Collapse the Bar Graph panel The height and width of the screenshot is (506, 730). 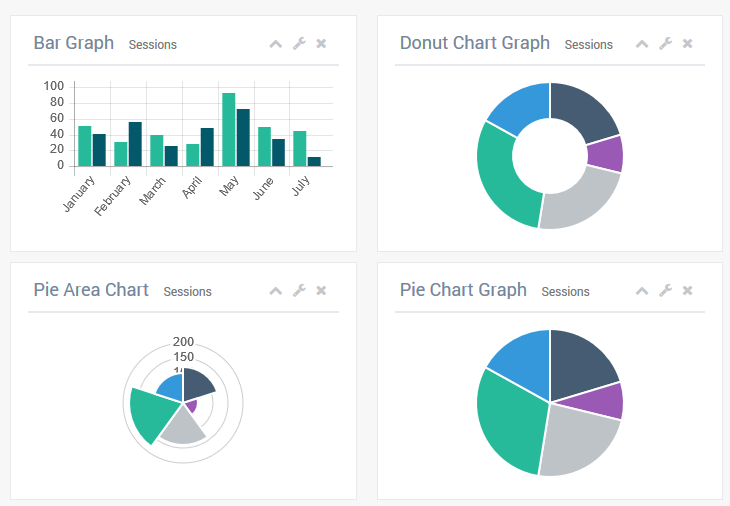tap(276, 44)
